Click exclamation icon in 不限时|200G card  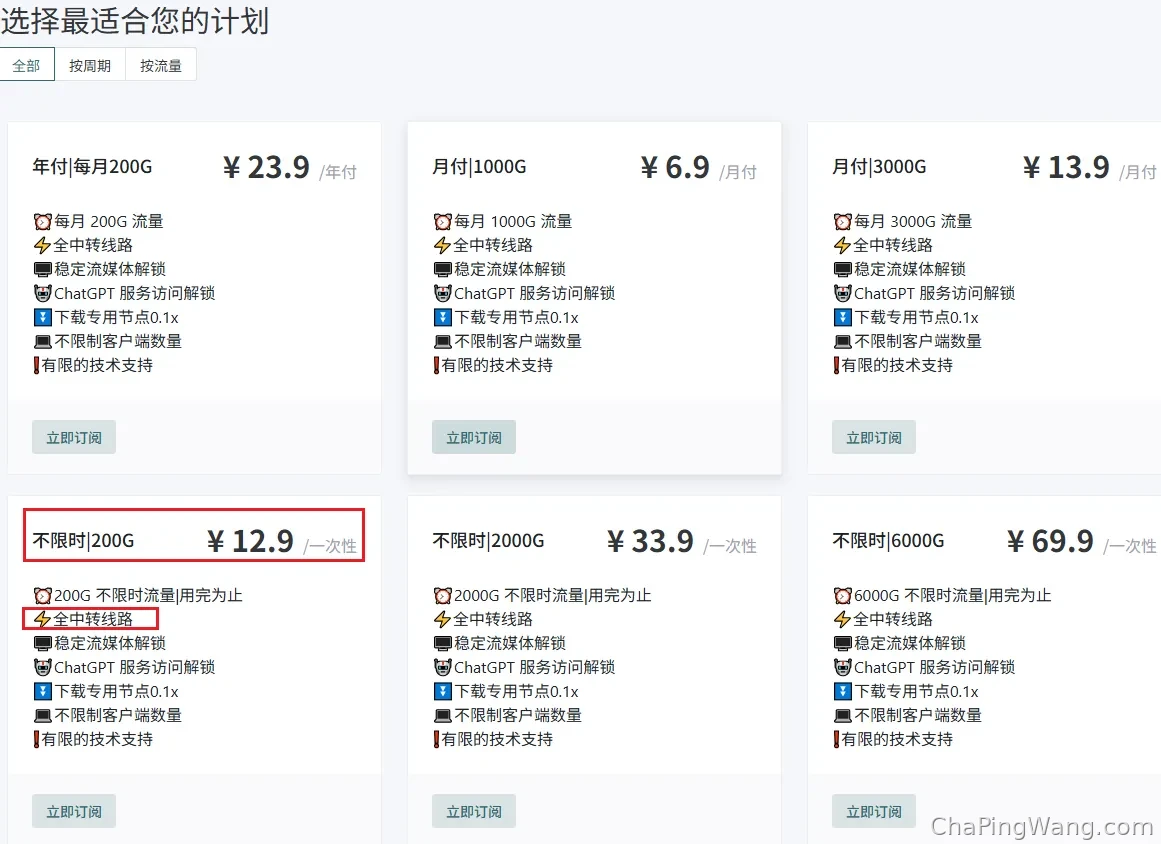[x=37, y=739]
